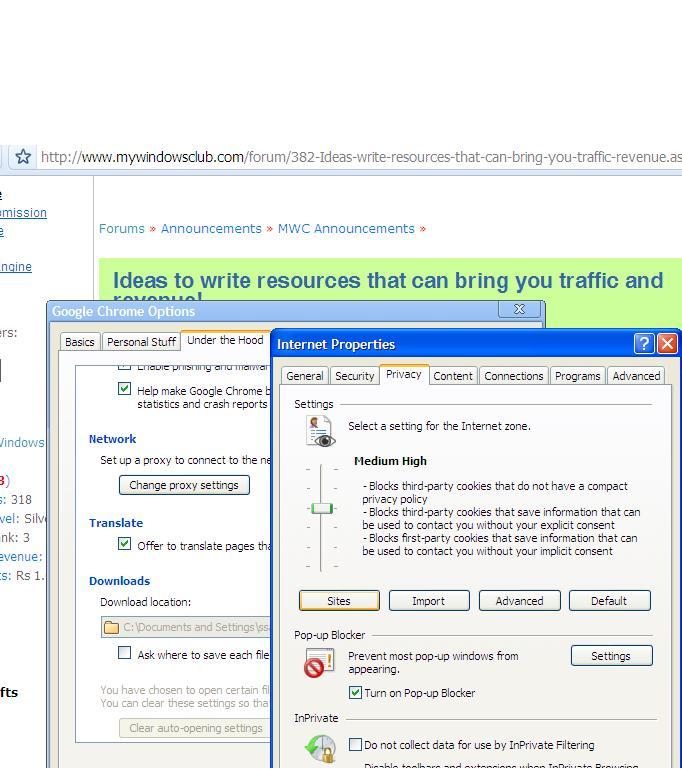Click Change proxy settings button

click(184, 485)
